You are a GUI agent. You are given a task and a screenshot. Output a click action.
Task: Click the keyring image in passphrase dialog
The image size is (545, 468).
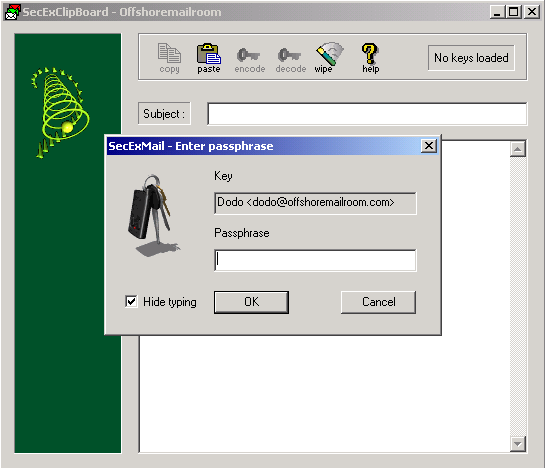[153, 216]
